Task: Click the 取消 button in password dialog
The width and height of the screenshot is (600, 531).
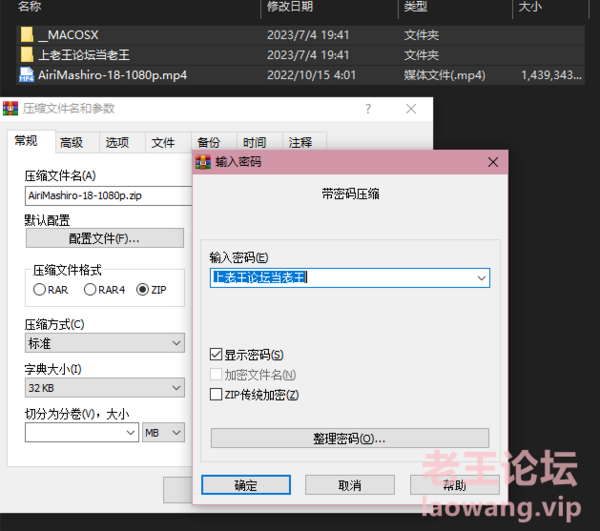Action: click(x=350, y=485)
